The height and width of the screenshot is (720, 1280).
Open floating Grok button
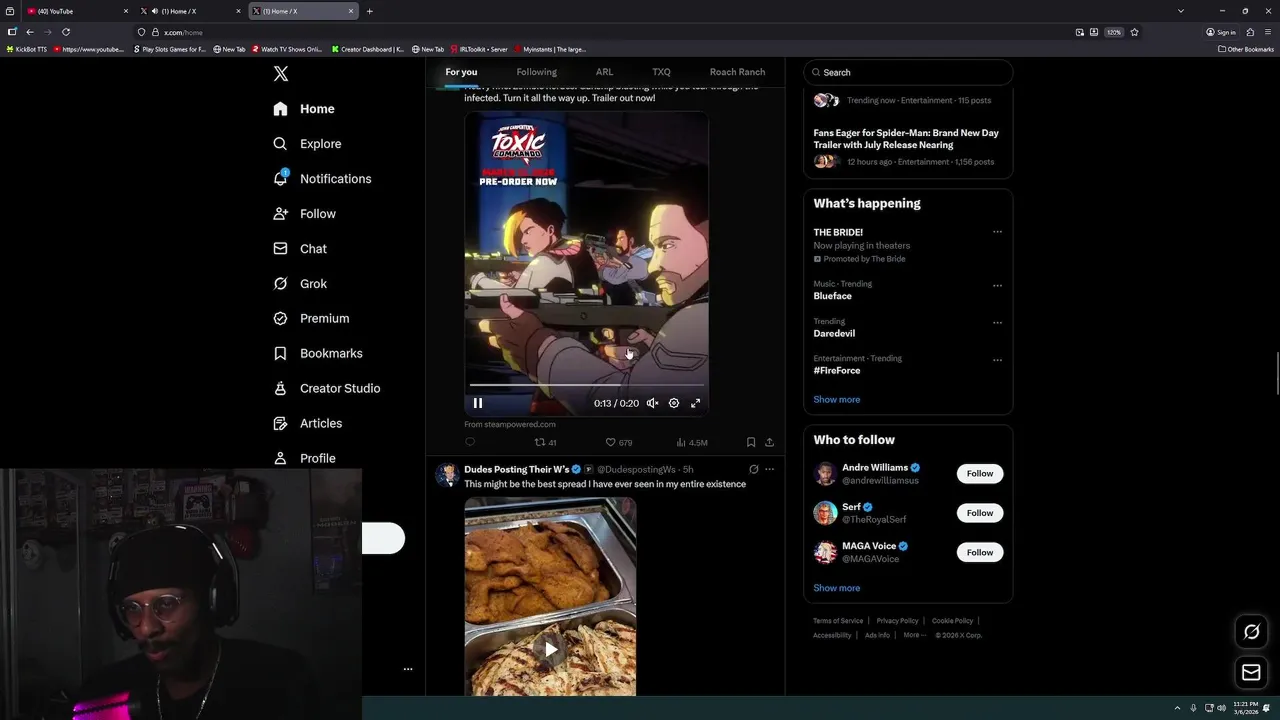pyautogui.click(x=1251, y=631)
